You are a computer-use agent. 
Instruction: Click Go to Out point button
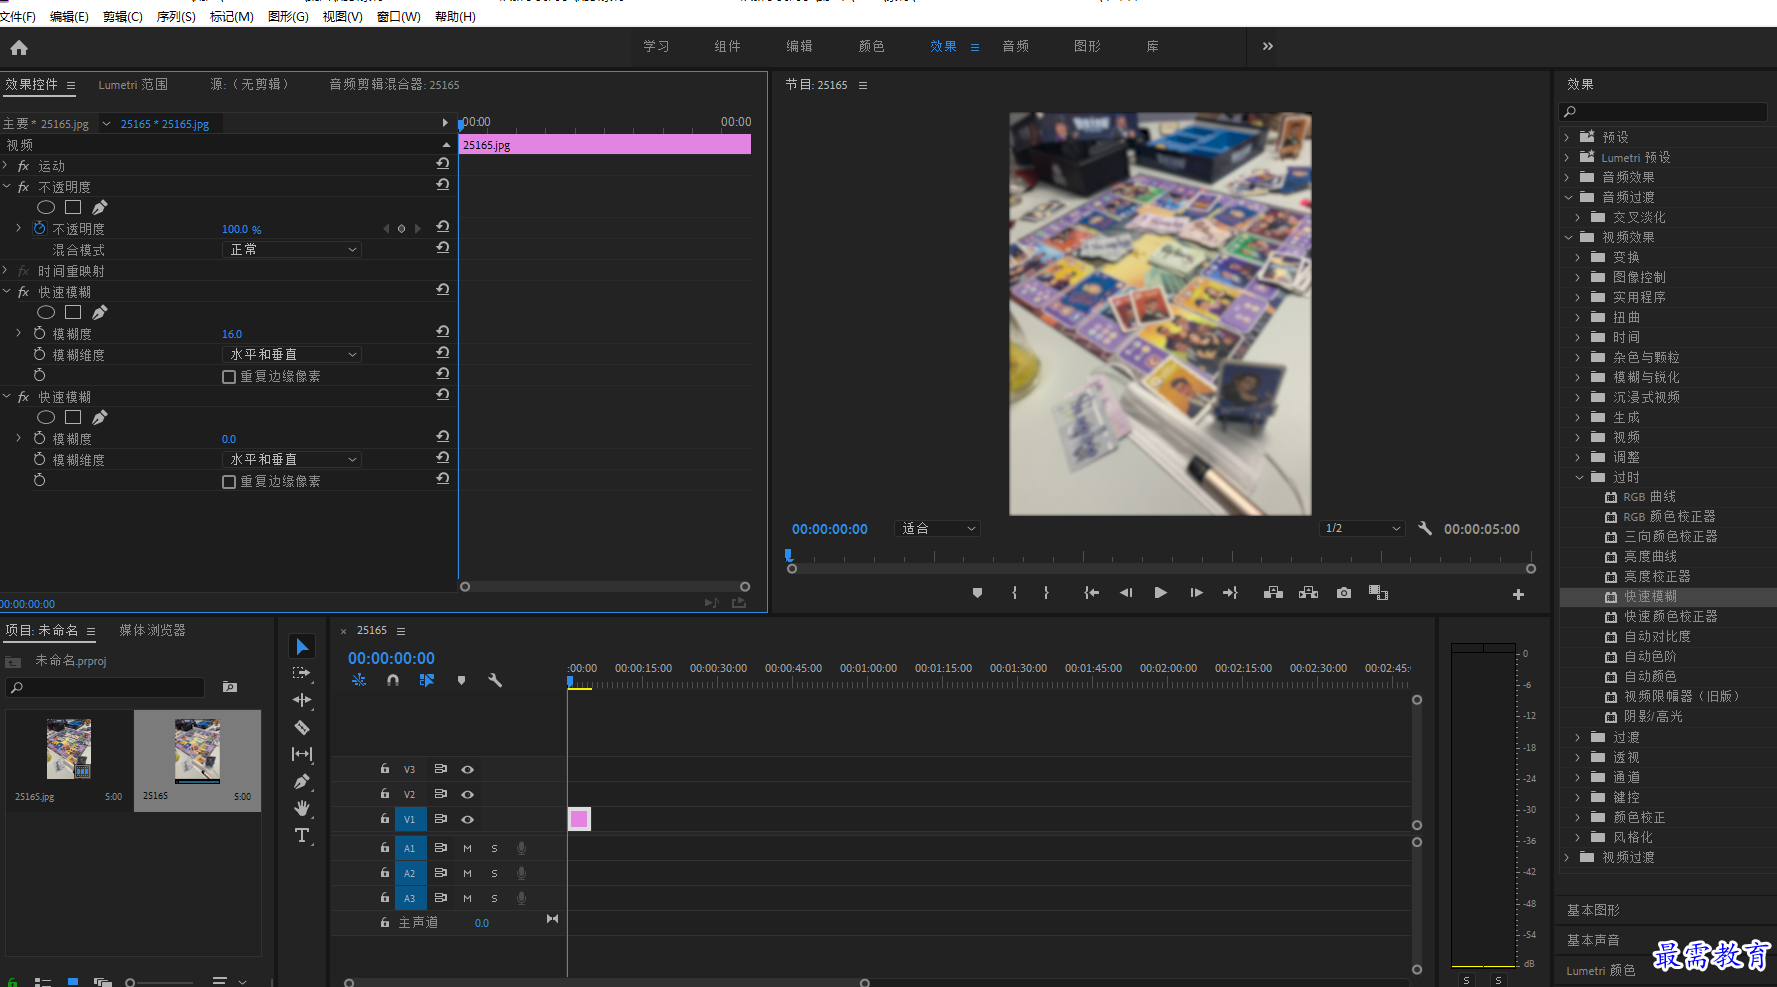tap(1230, 593)
